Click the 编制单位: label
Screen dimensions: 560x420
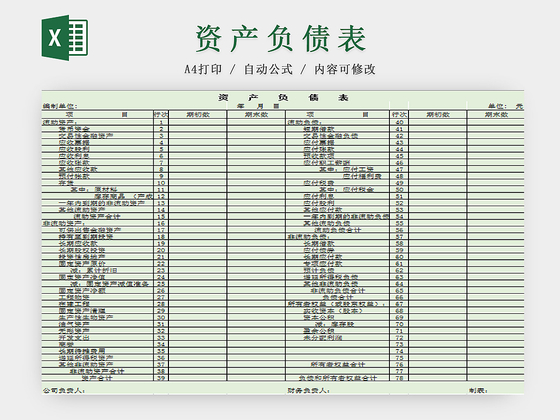[60, 106]
